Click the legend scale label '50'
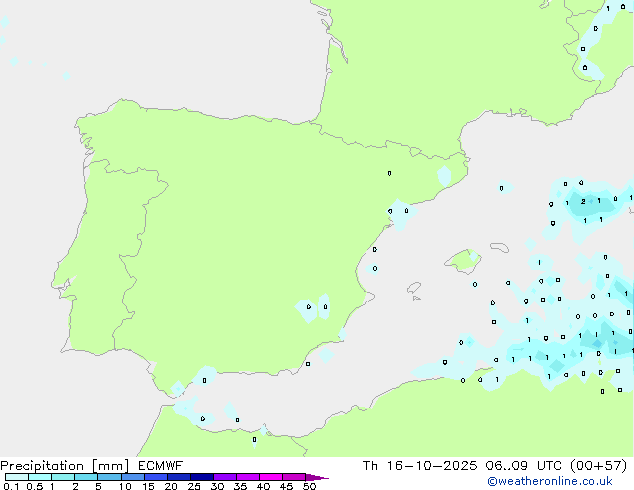This screenshot has height=490, width=634. coord(309,486)
